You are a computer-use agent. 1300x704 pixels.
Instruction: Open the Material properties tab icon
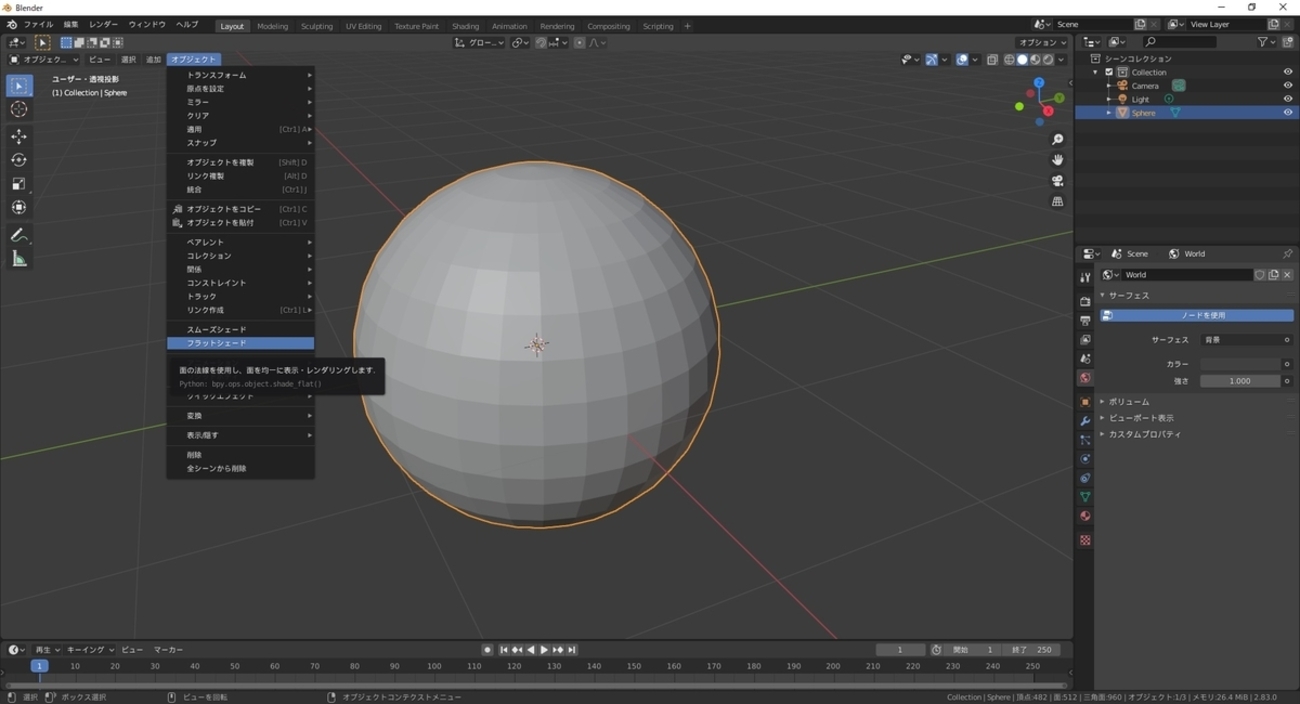[x=1085, y=516]
